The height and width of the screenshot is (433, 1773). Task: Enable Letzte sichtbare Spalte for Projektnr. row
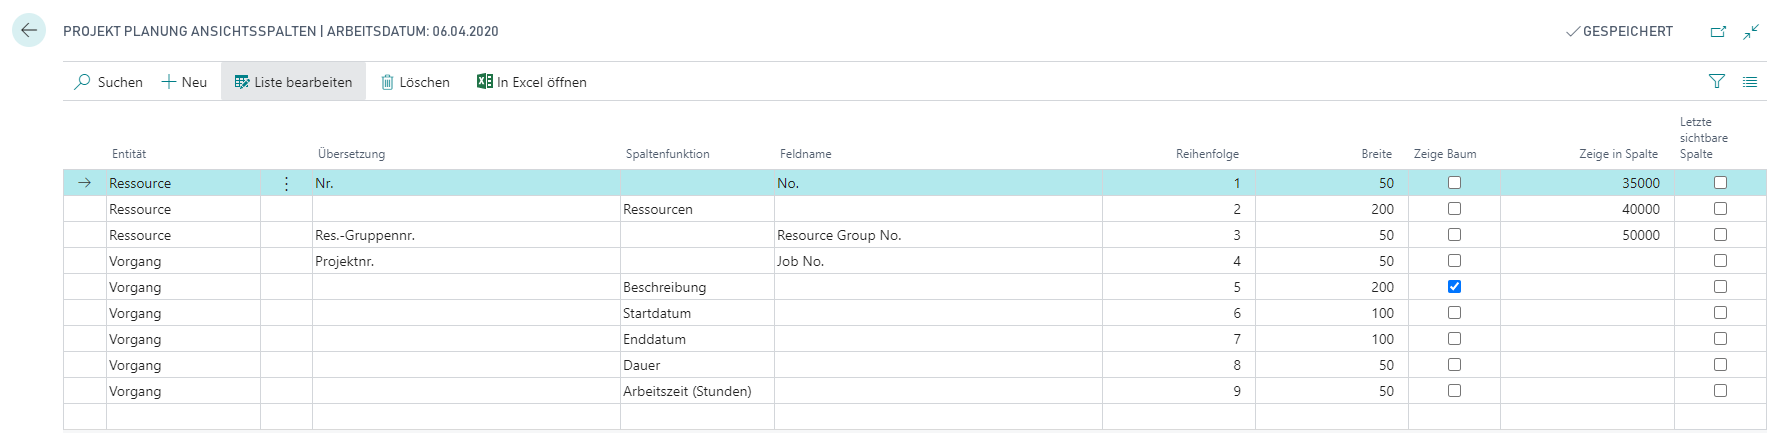tap(1720, 261)
